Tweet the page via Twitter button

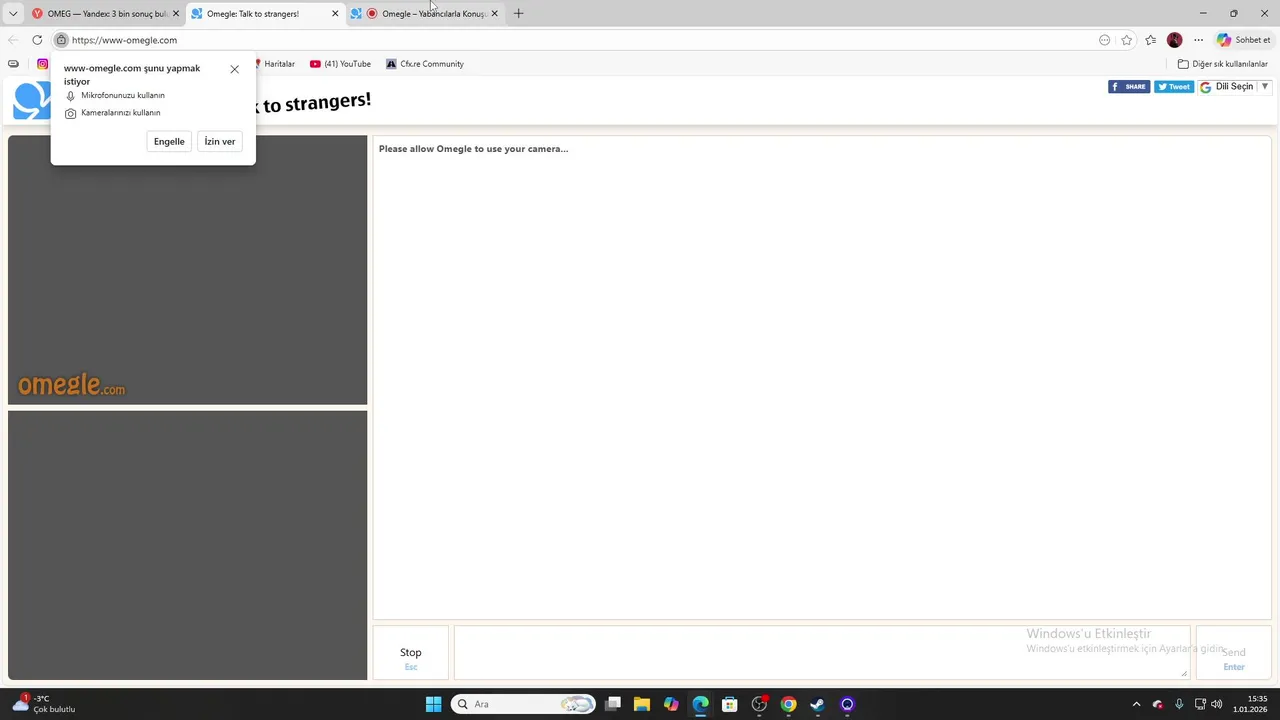(x=1174, y=87)
